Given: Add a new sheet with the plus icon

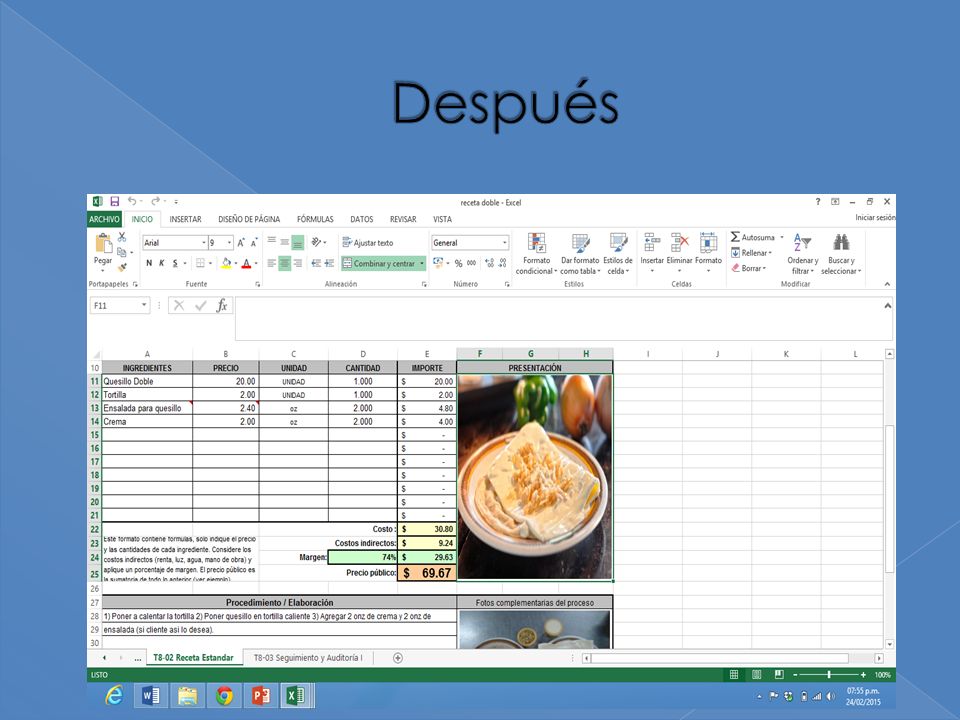Looking at the screenshot, I should point(398,658).
